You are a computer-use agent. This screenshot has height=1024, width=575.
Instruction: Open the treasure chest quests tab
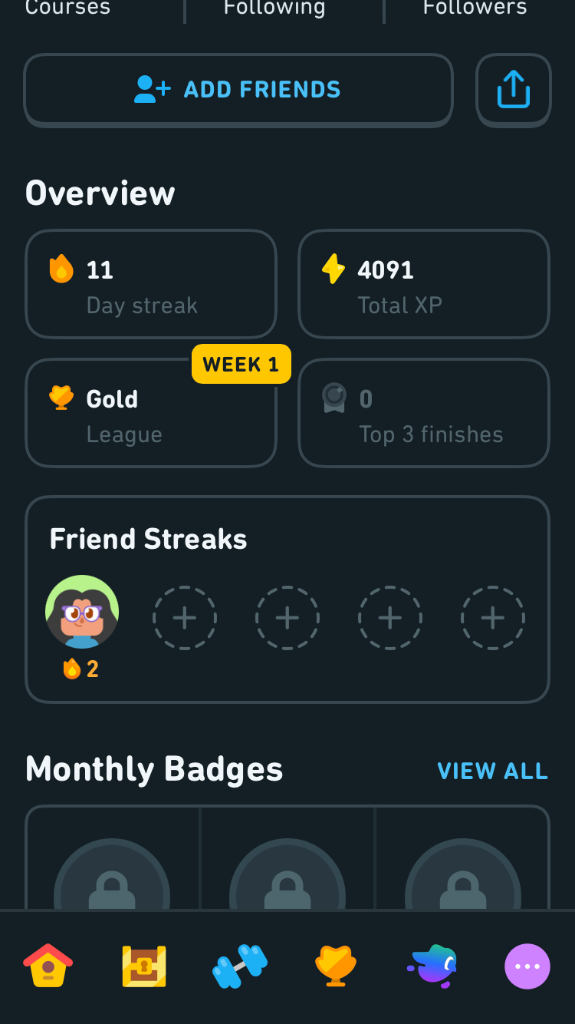(x=144, y=966)
